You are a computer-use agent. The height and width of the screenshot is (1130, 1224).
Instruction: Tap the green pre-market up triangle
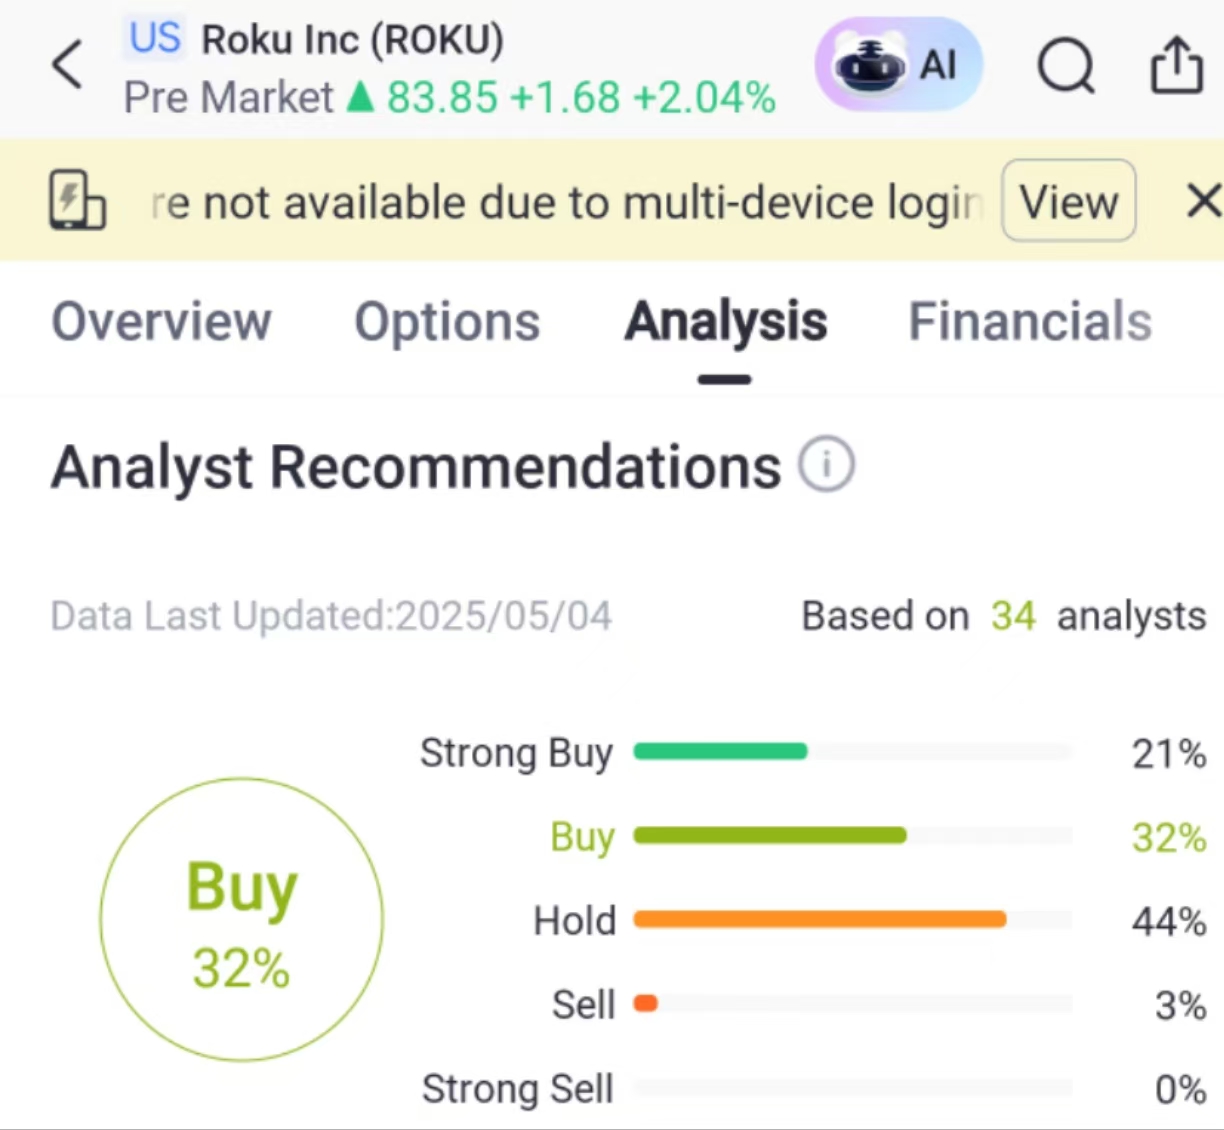coord(360,97)
